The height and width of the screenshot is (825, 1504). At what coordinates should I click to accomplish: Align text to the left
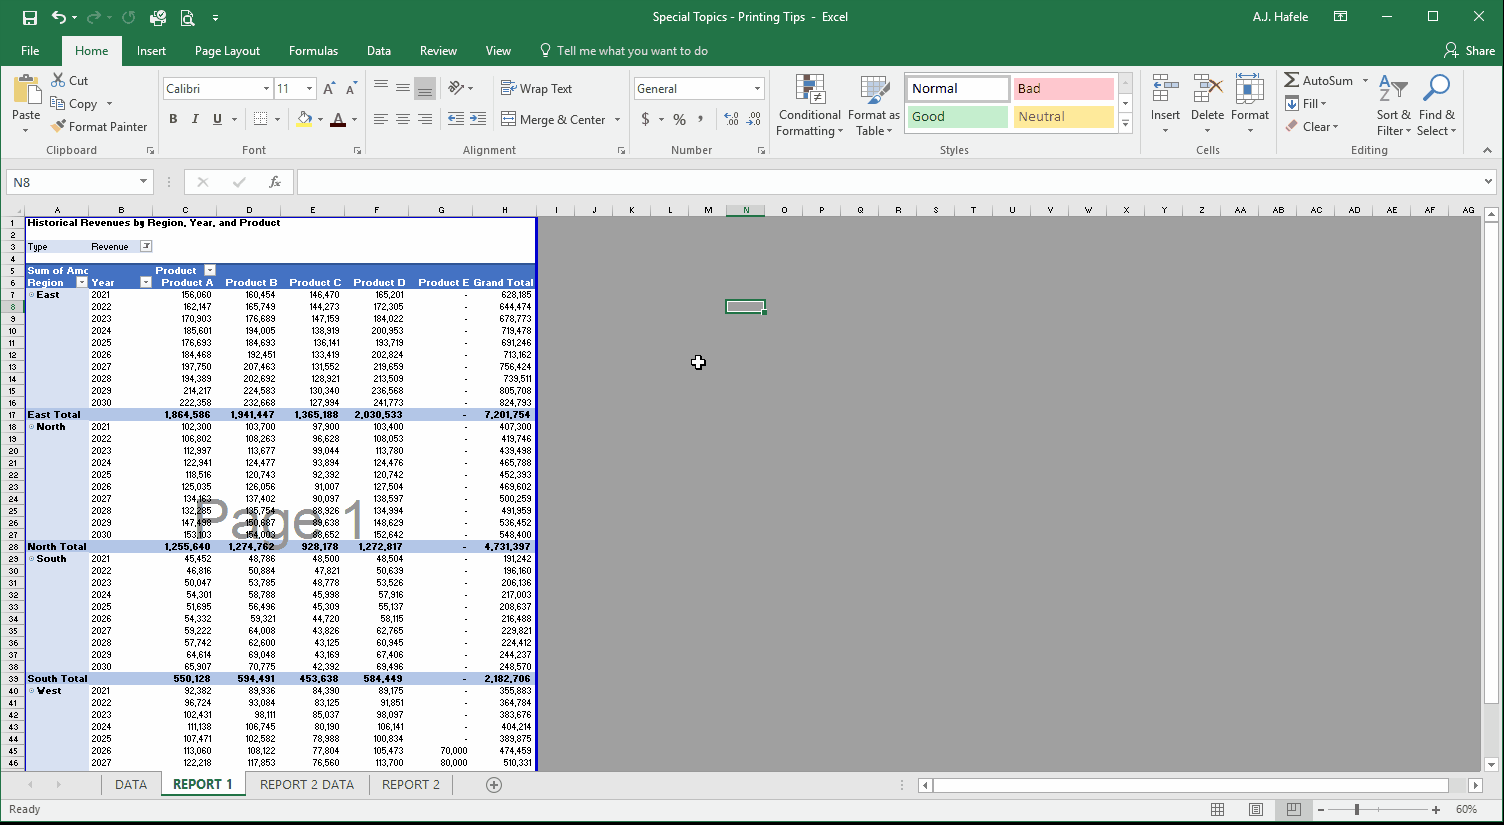pos(381,119)
